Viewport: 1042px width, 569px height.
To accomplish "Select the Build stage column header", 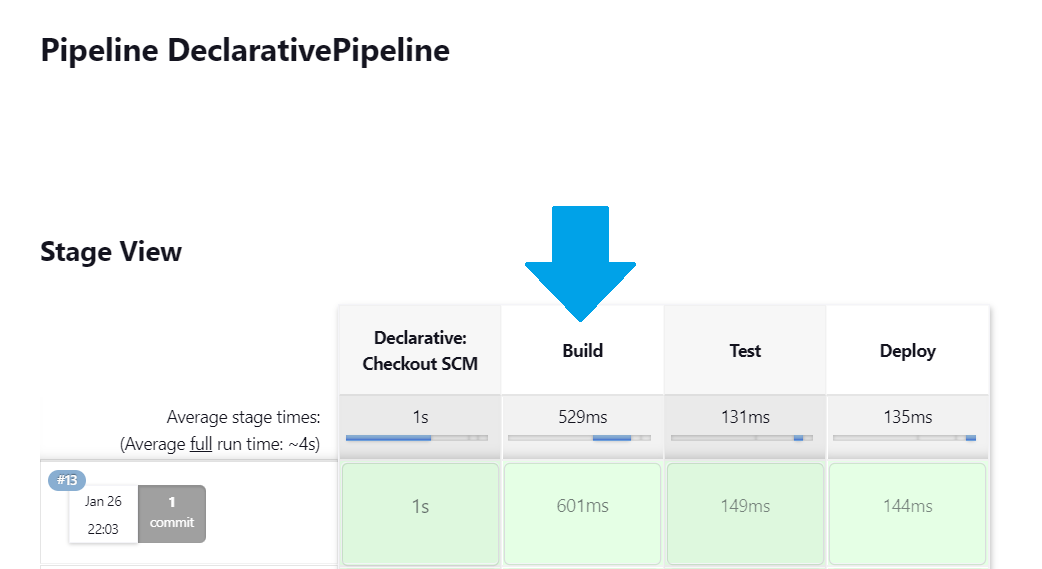I will (x=583, y=350).
